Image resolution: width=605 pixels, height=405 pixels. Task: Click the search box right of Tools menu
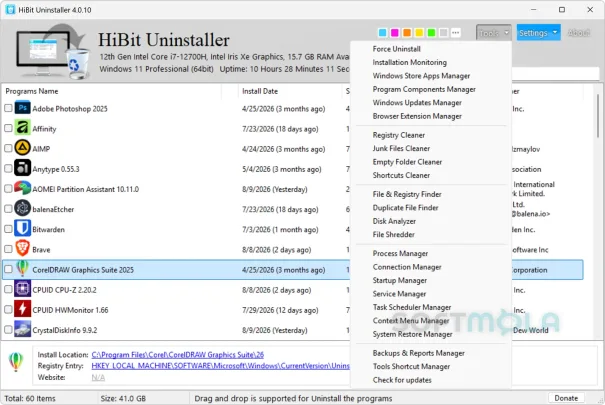pos(556,73)
